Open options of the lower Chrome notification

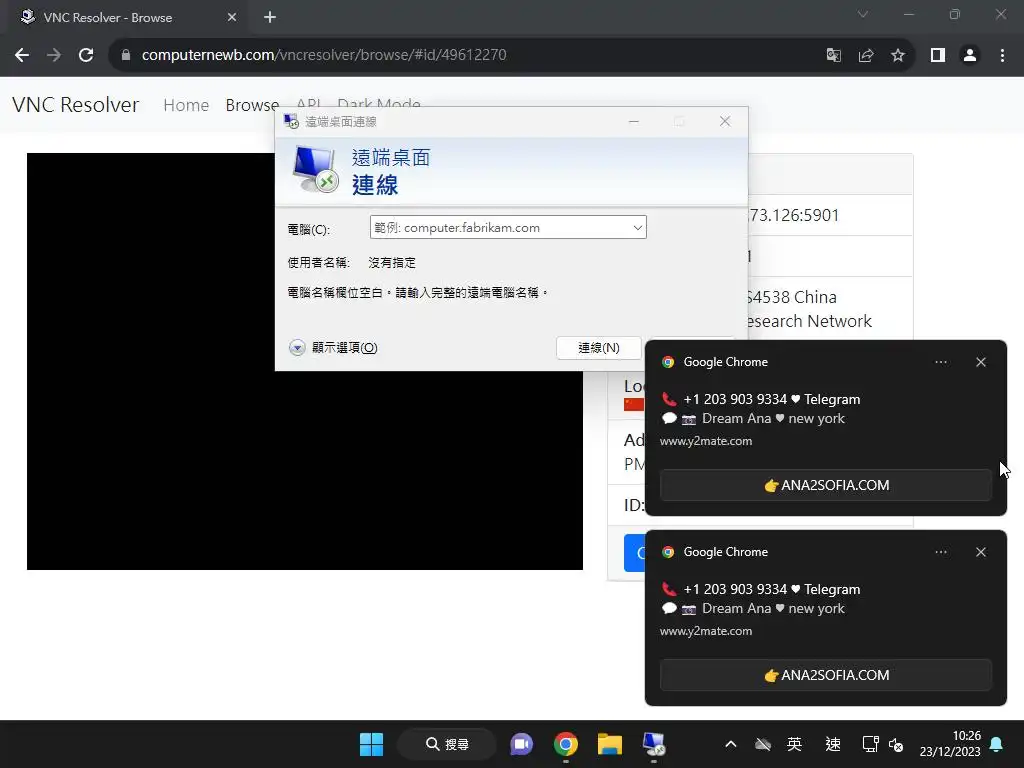[x=941, y=552]
